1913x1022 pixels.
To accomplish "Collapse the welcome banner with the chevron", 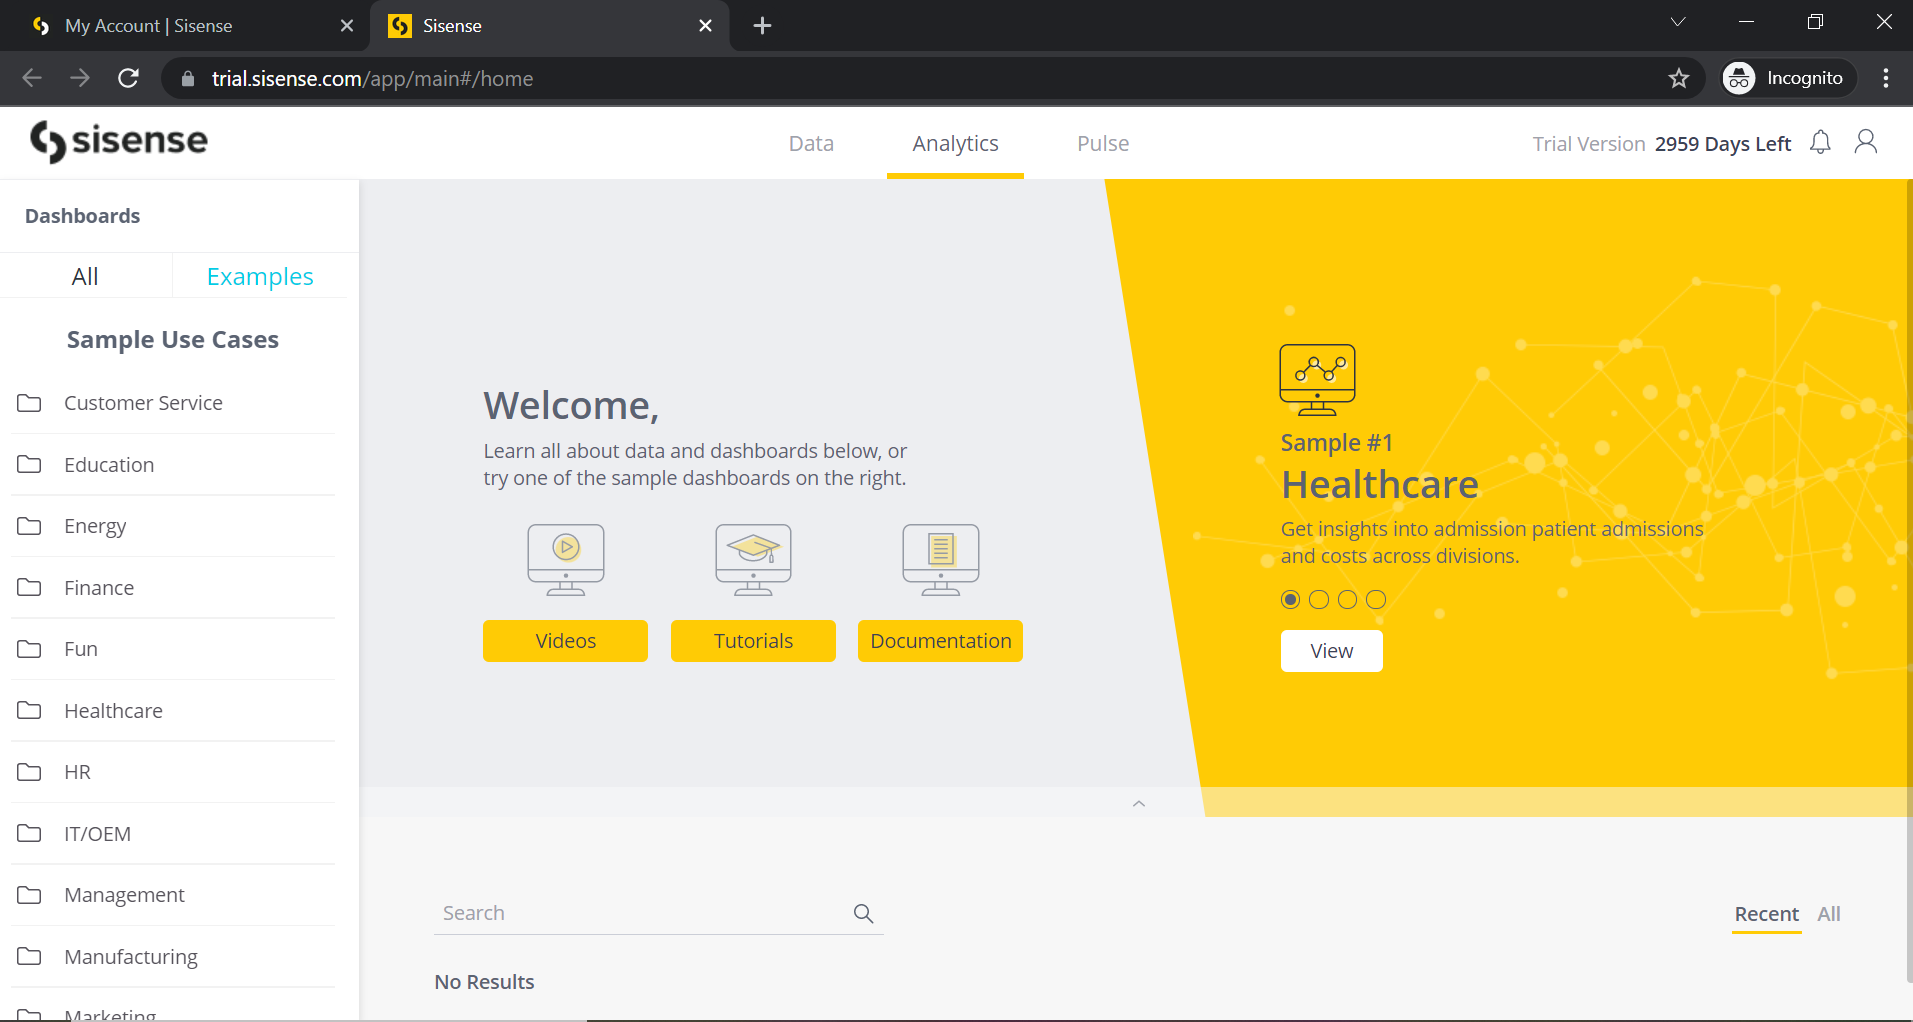I will tap(1138, 804).
